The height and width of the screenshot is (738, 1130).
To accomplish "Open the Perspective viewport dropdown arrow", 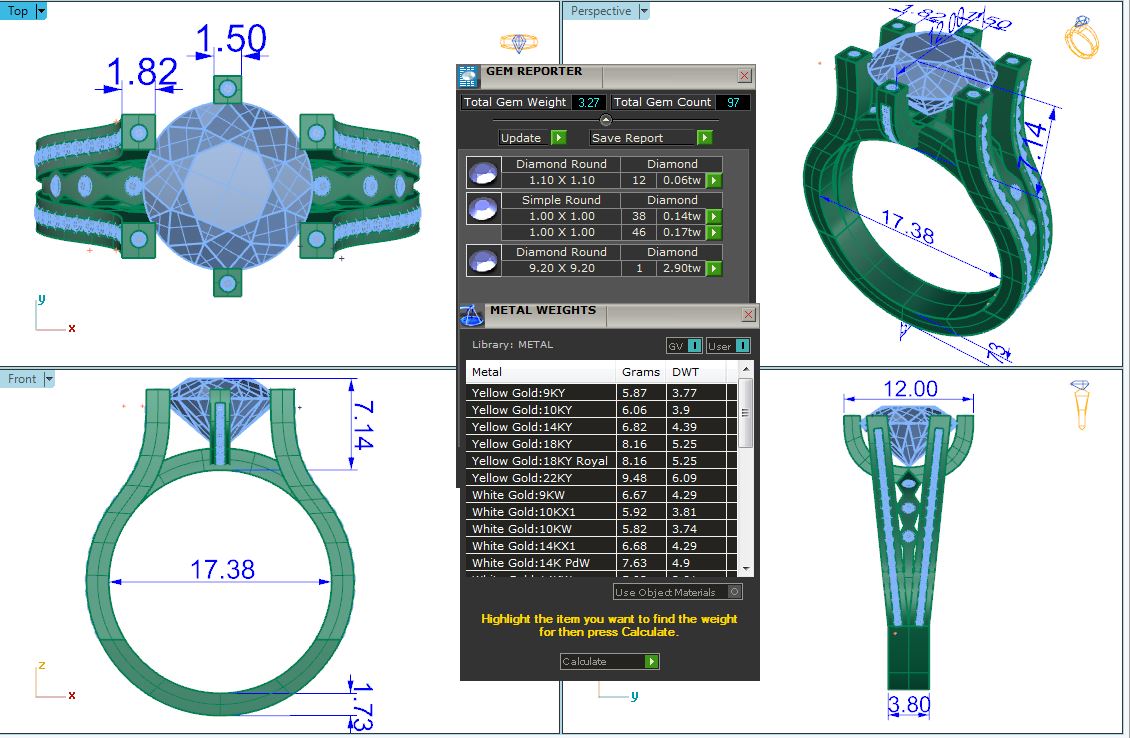I will click(x=643, y=11).
